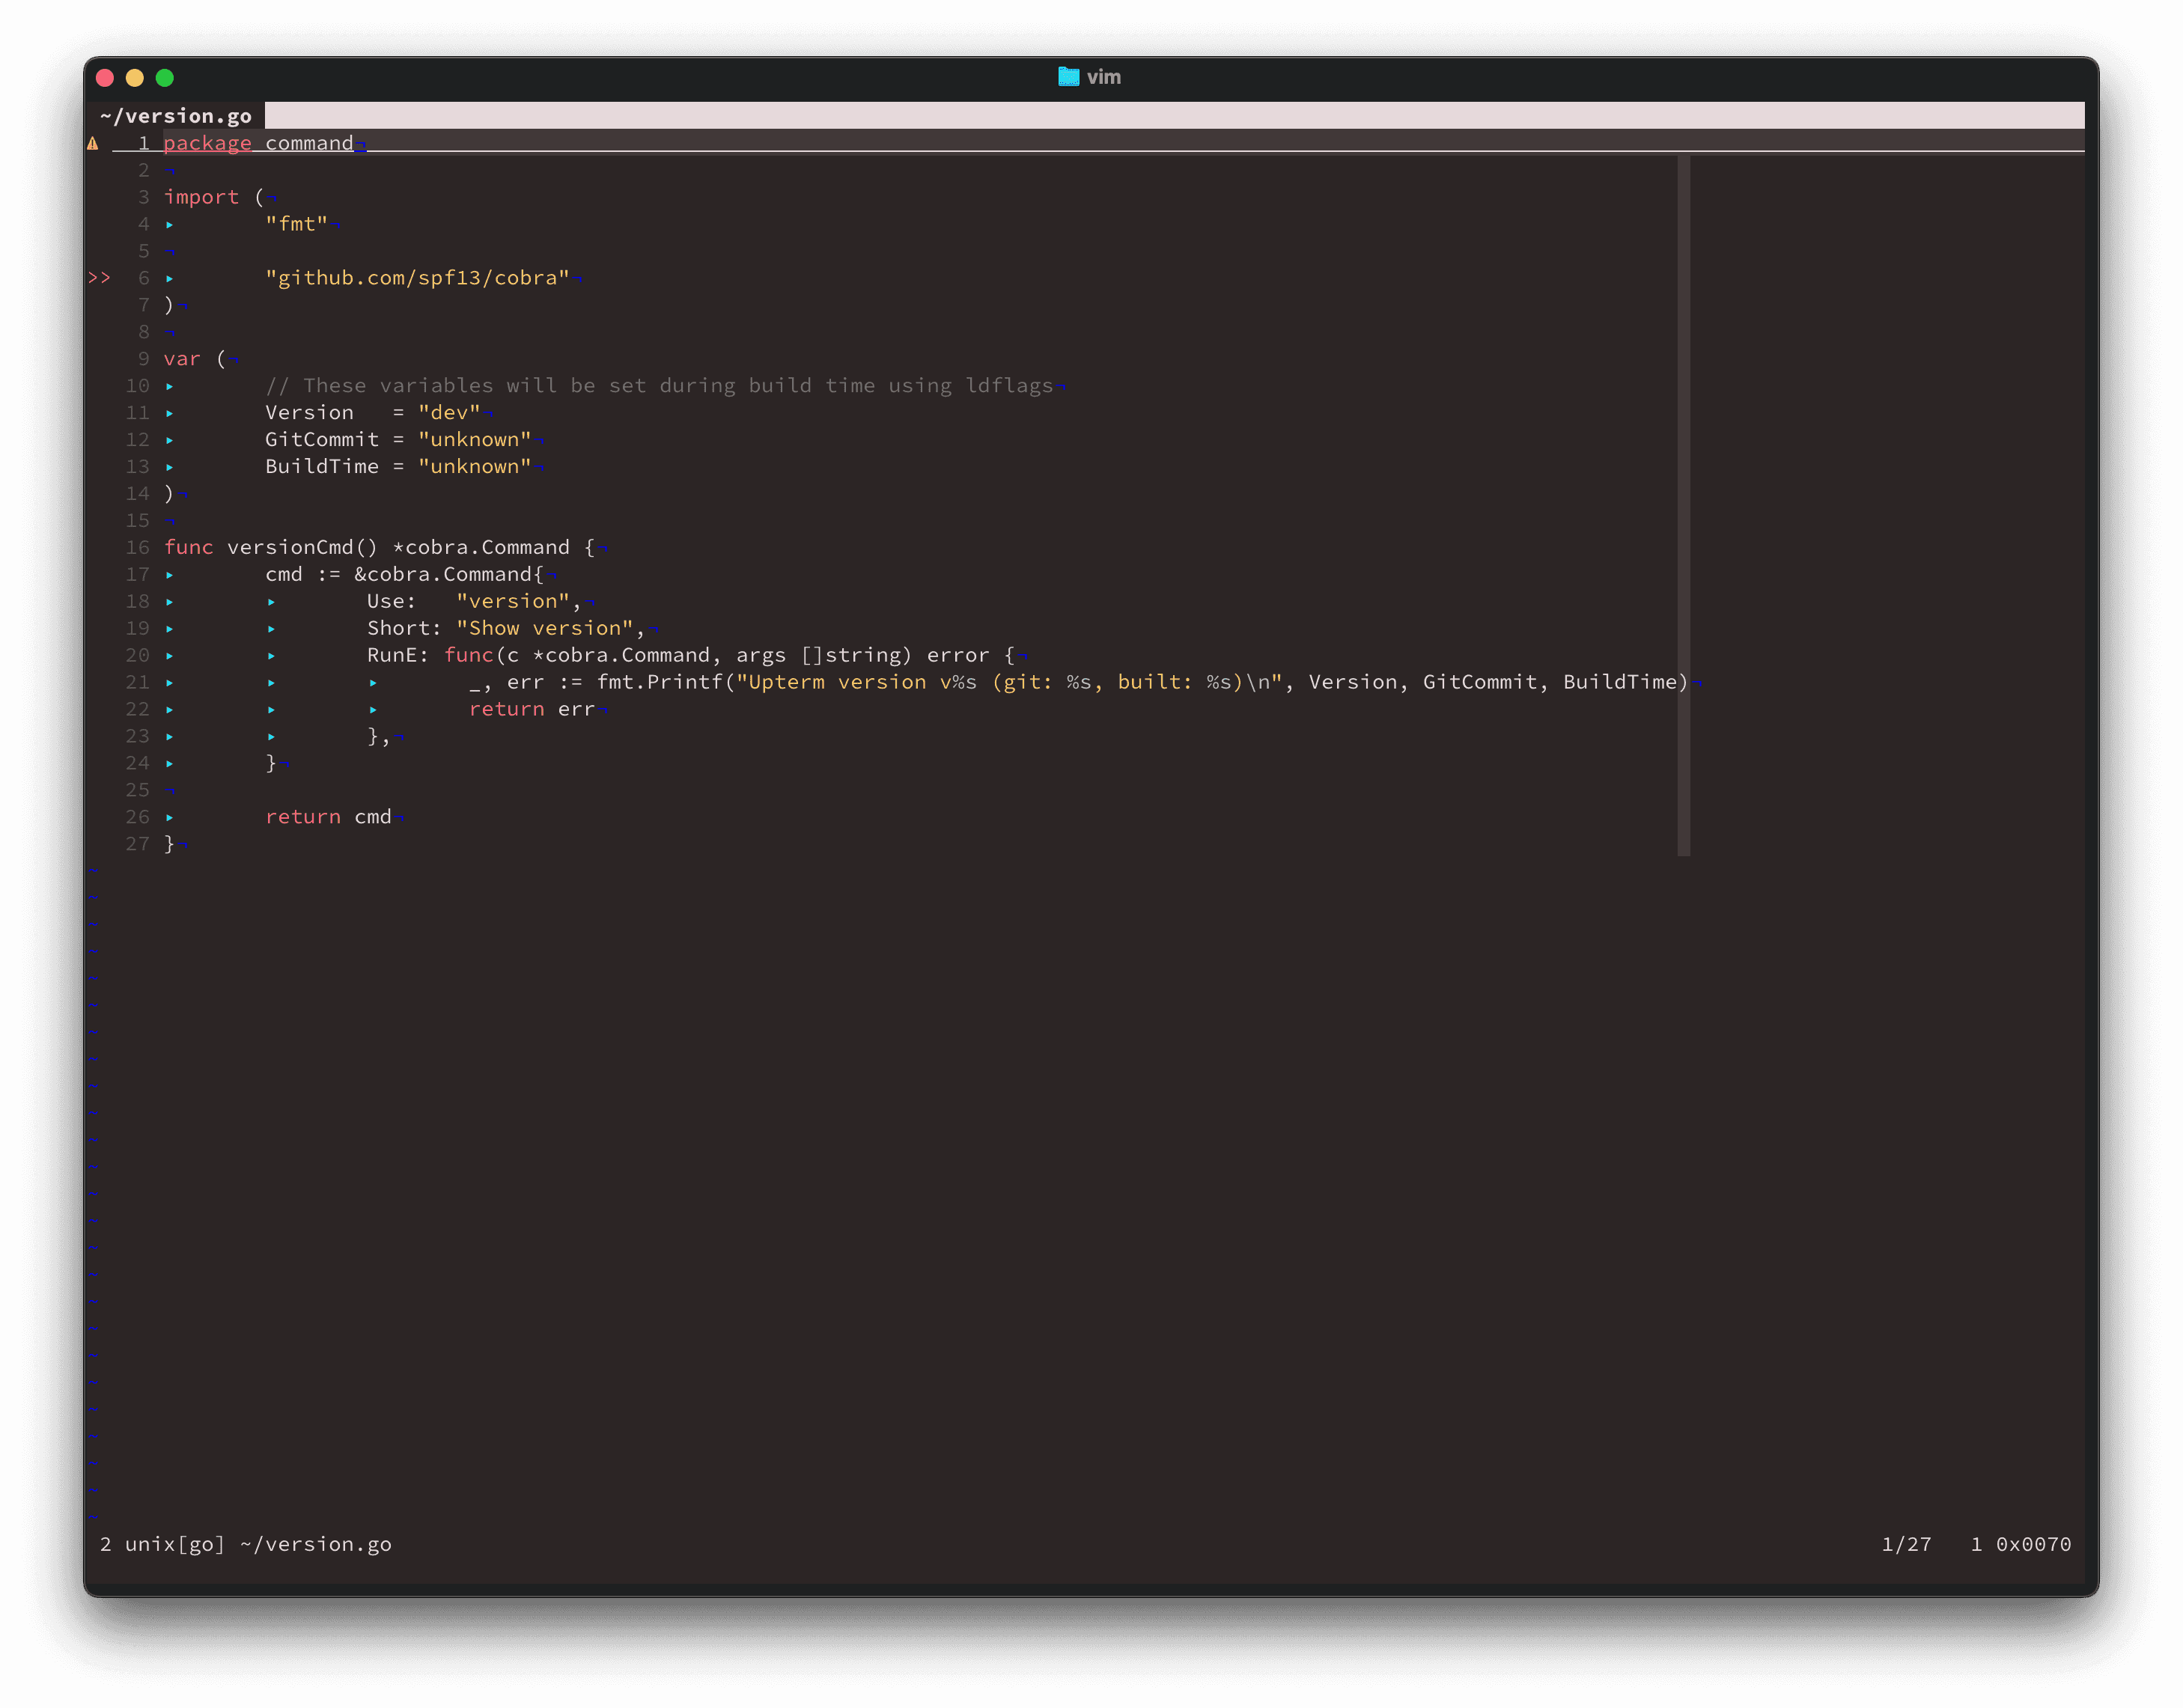Click the tab arrow on line 26
Image resolution: width=2183 pixels, height=1708 pixels.
(170, 818)
